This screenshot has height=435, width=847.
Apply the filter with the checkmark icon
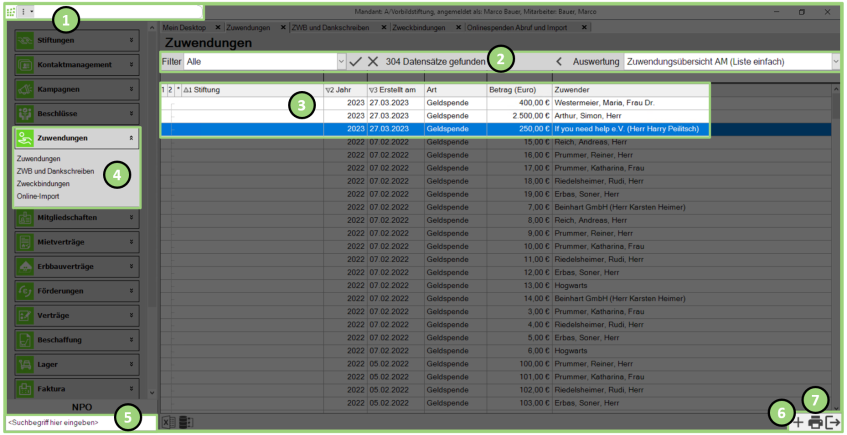click(356, 62)
